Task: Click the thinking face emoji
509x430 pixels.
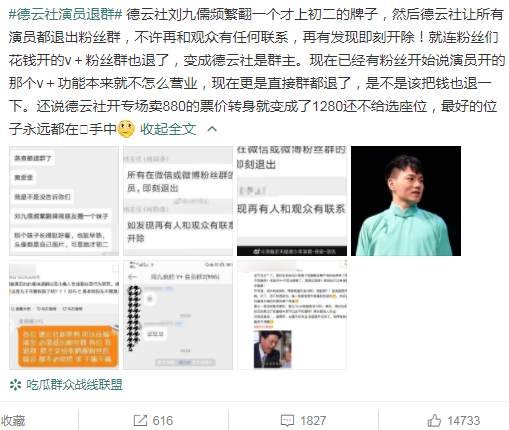Action: 126,129
